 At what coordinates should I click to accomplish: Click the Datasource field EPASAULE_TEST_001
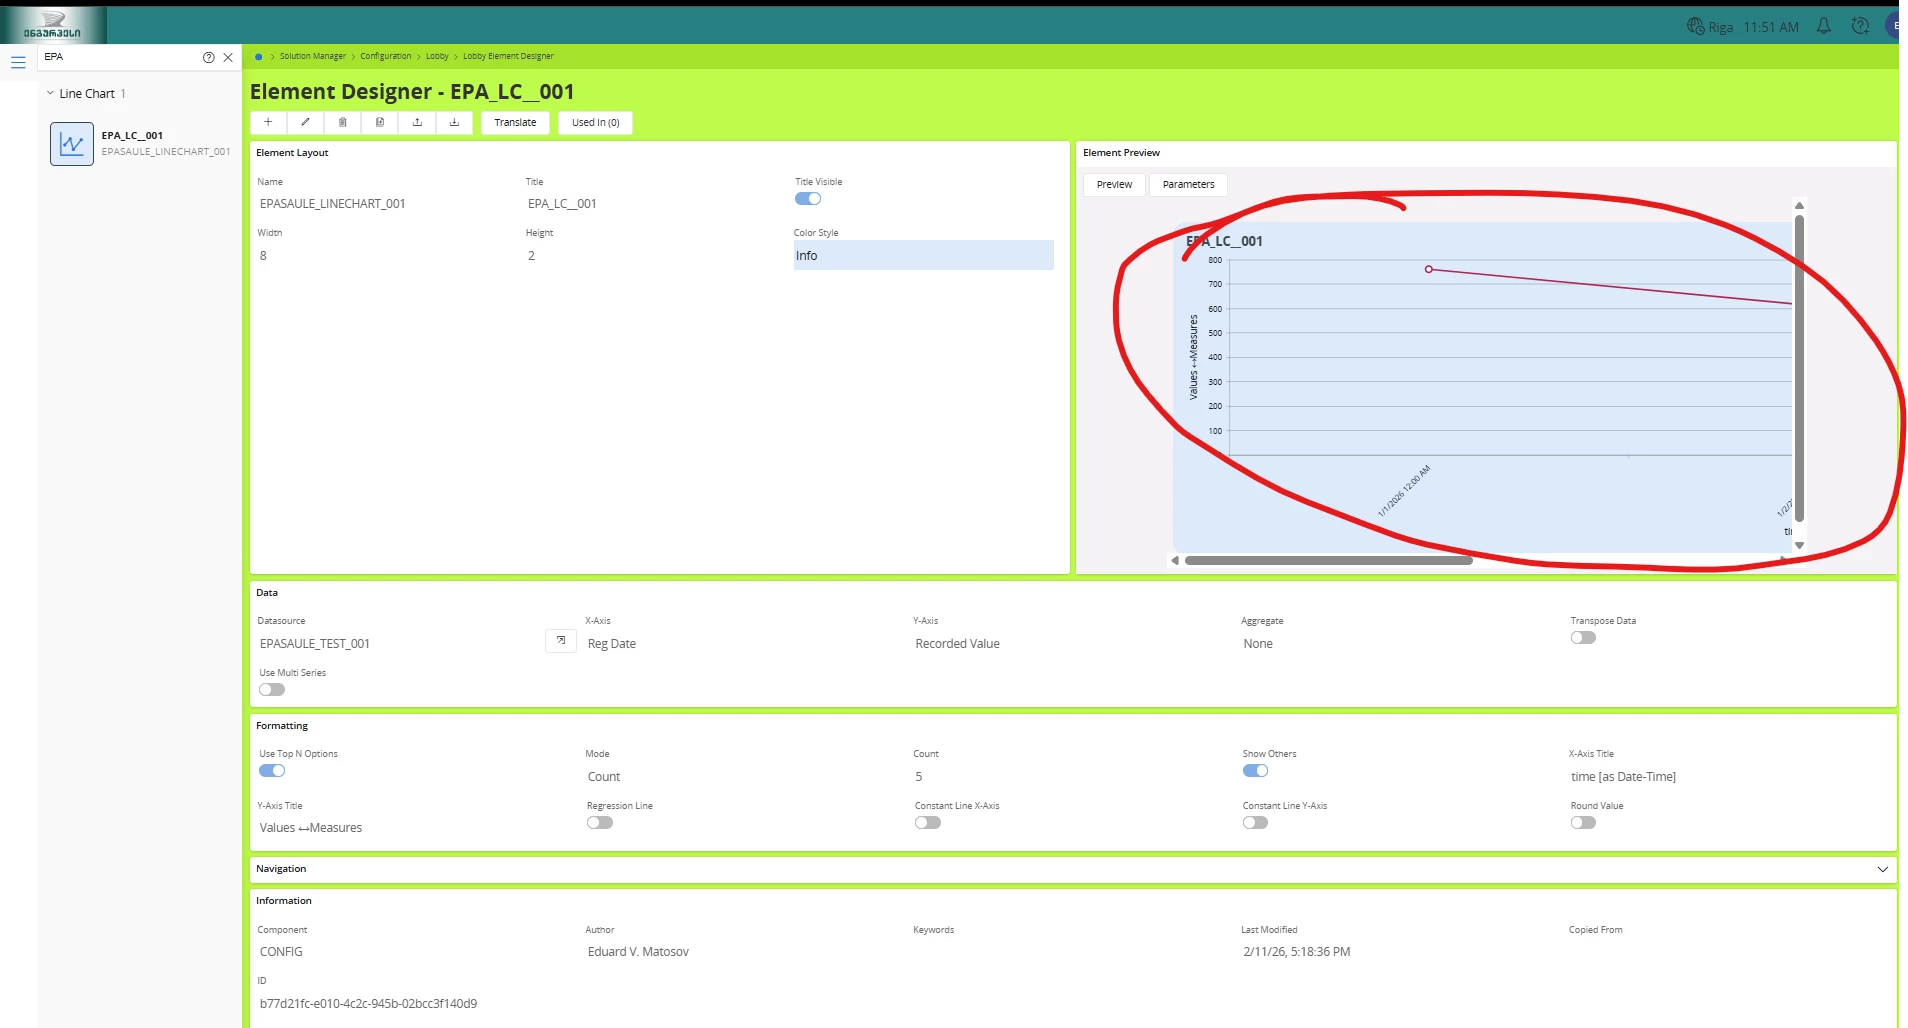(x=400, y=644)
